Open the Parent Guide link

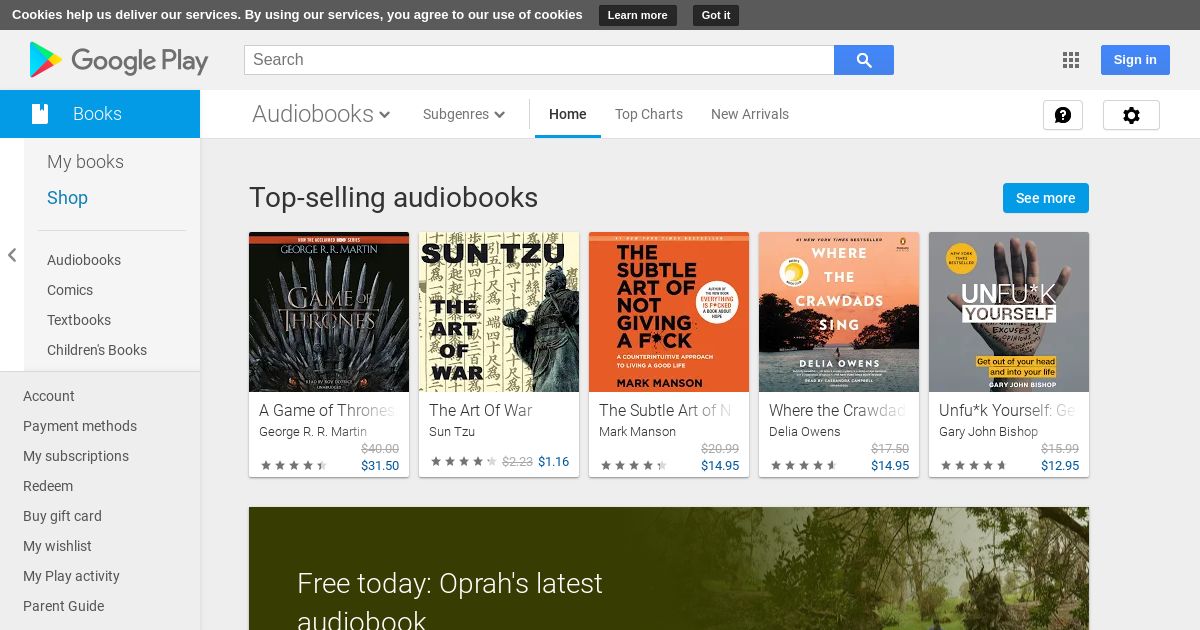pyautogui.click(x=63, y=606)
